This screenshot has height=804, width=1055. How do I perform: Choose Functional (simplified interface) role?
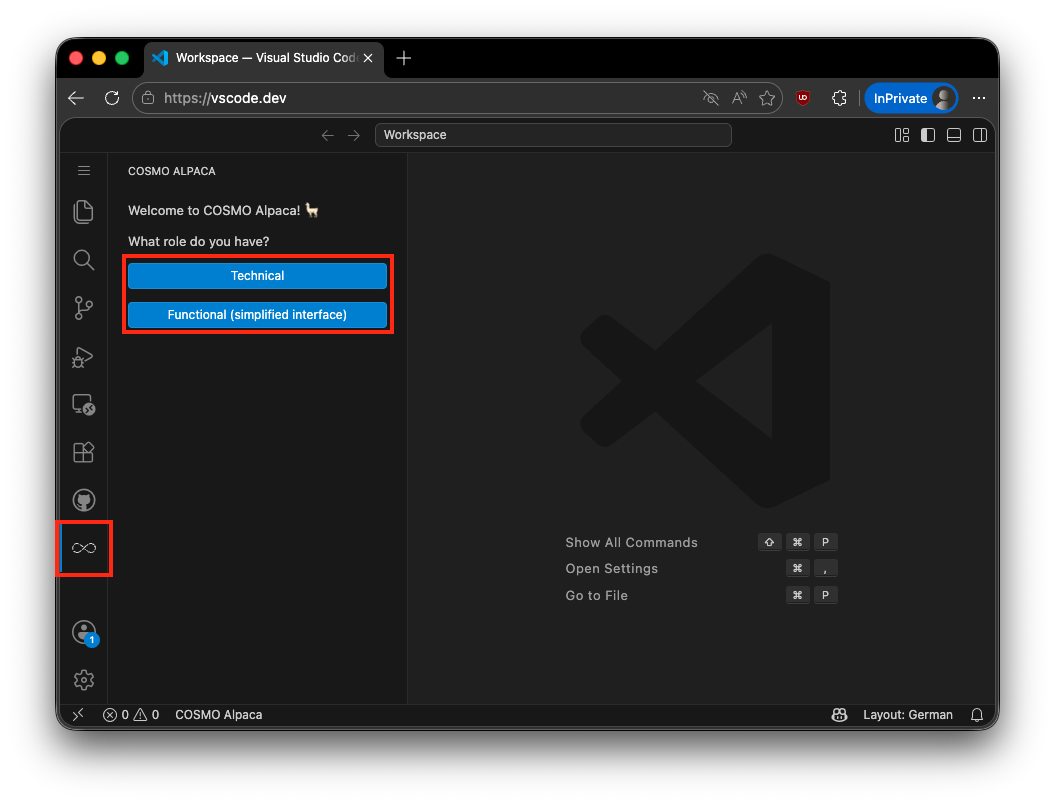pos(257,315)
